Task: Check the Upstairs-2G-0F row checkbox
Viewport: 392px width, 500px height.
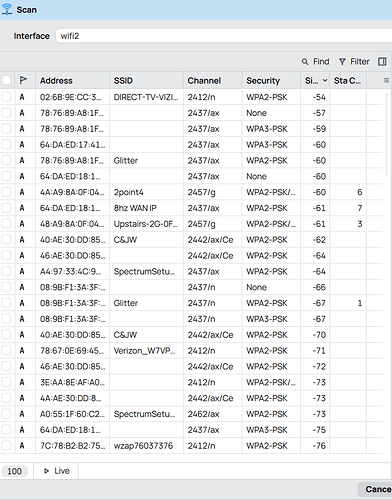Action: (6, 224)
